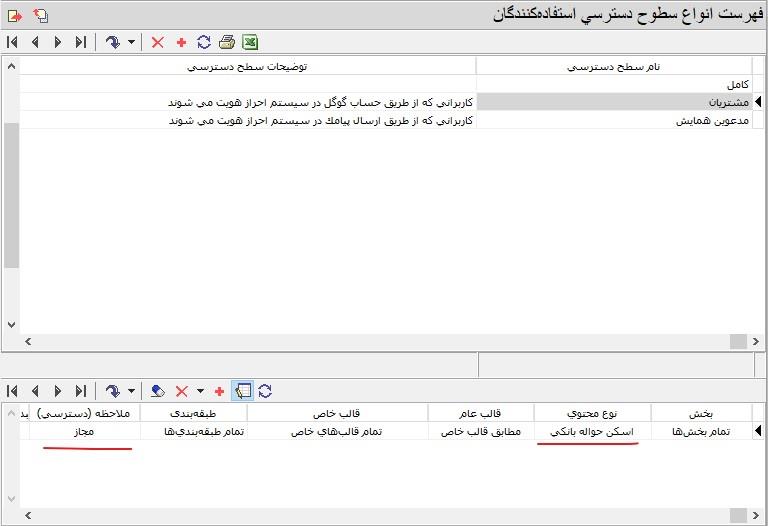Print the access levels list

click(x=227, y=42)
